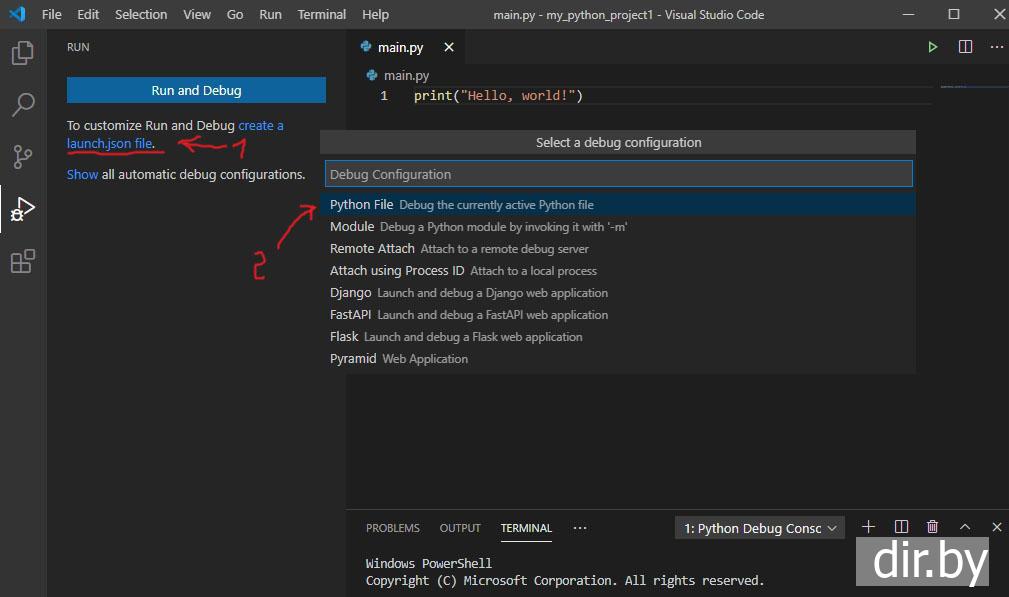
Task: Open the Terminal menu in menu bar
Action: click(321, 14)
